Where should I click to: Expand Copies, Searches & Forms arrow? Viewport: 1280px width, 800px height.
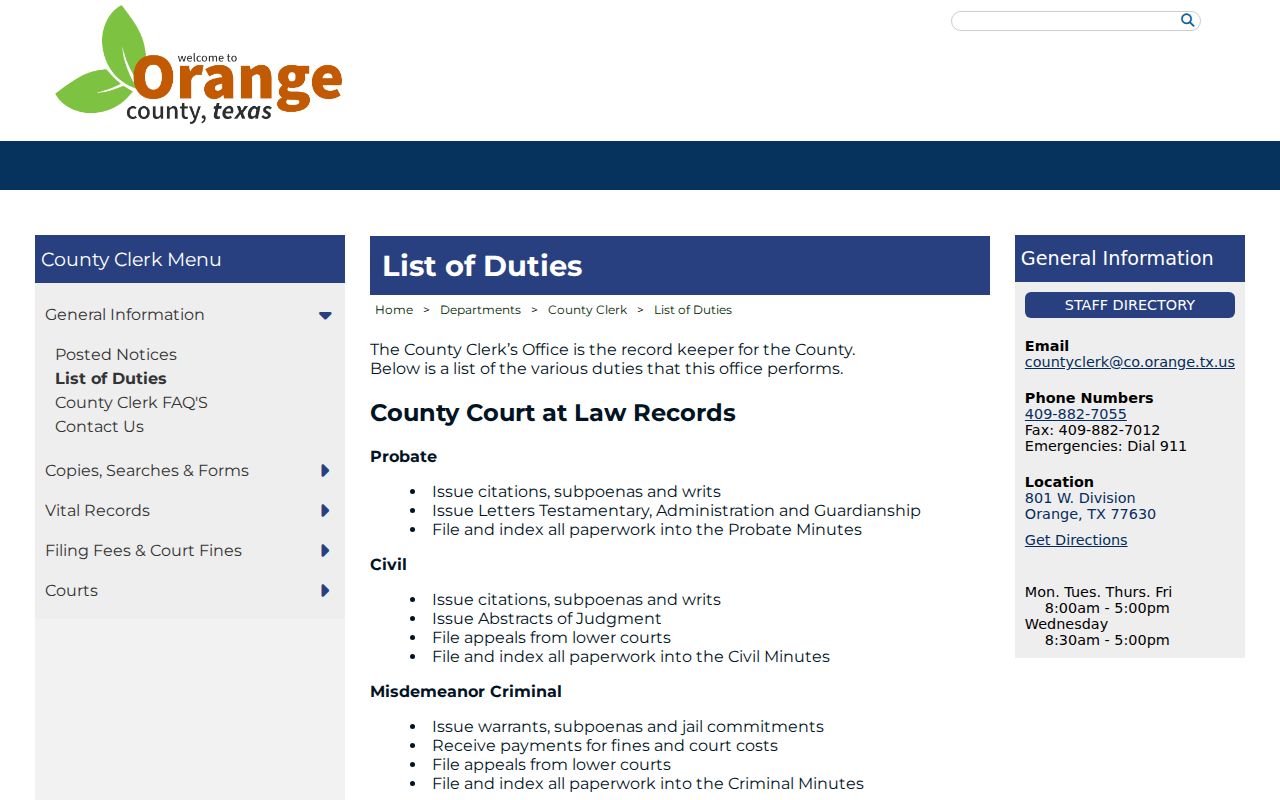[x=325, y=470]
